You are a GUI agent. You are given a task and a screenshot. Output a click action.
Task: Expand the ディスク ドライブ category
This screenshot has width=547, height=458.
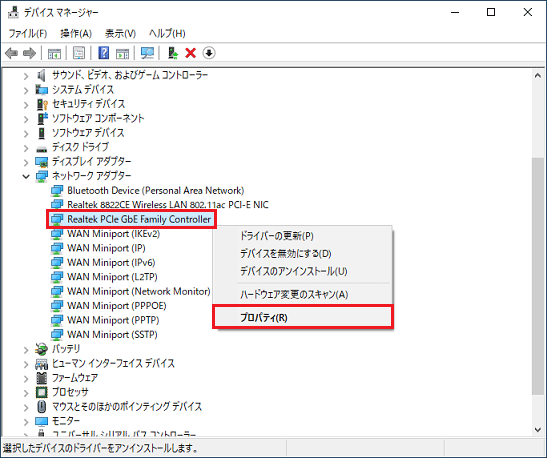coord(26,148)
